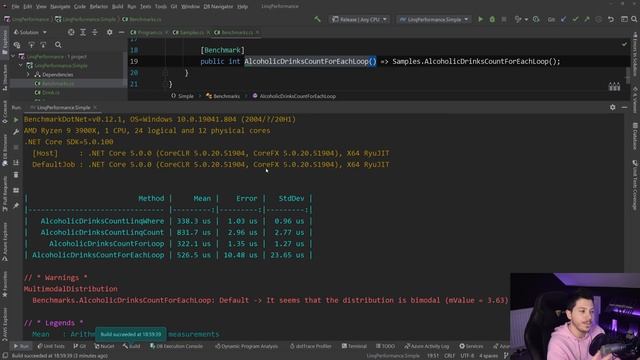Open the run with coverage dropdown icon
Viewport: 640px width, 360px height.
[x=521, y=19]
